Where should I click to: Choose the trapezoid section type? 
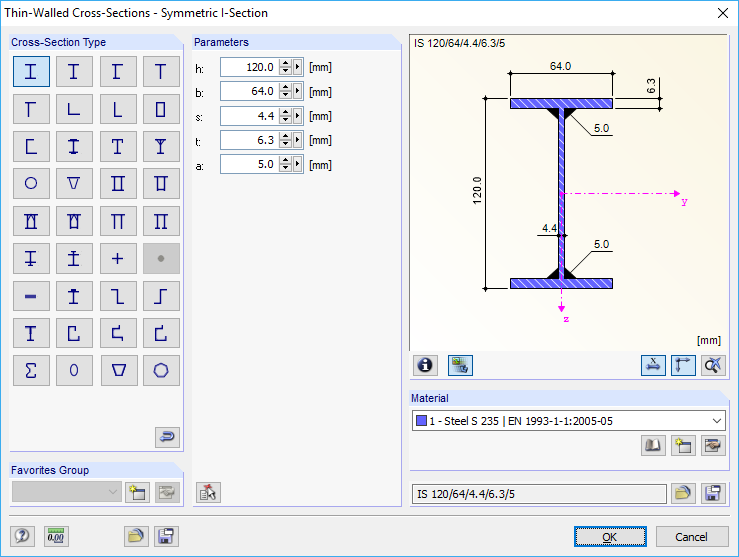click(x=118, y=370)
